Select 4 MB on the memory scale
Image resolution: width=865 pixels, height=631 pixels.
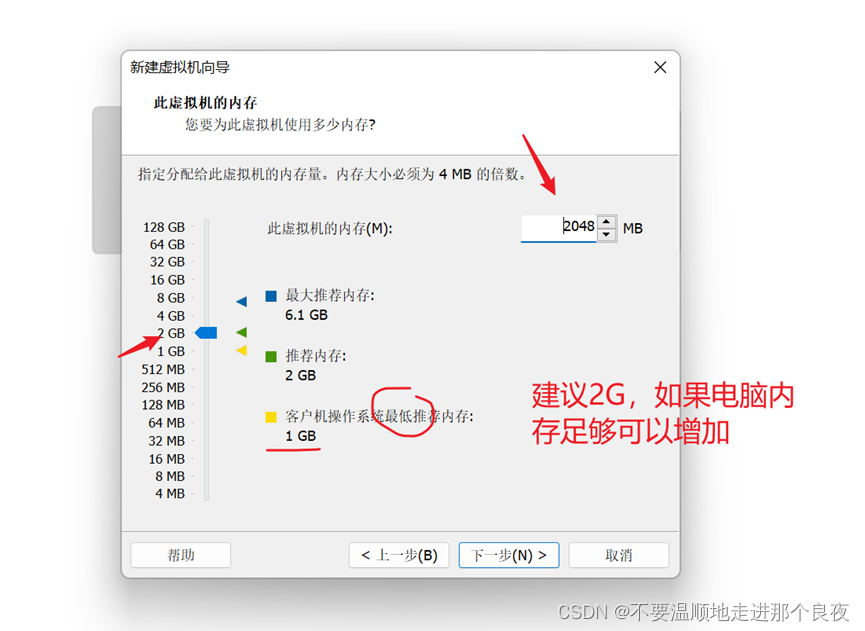[x=170, y=494]
